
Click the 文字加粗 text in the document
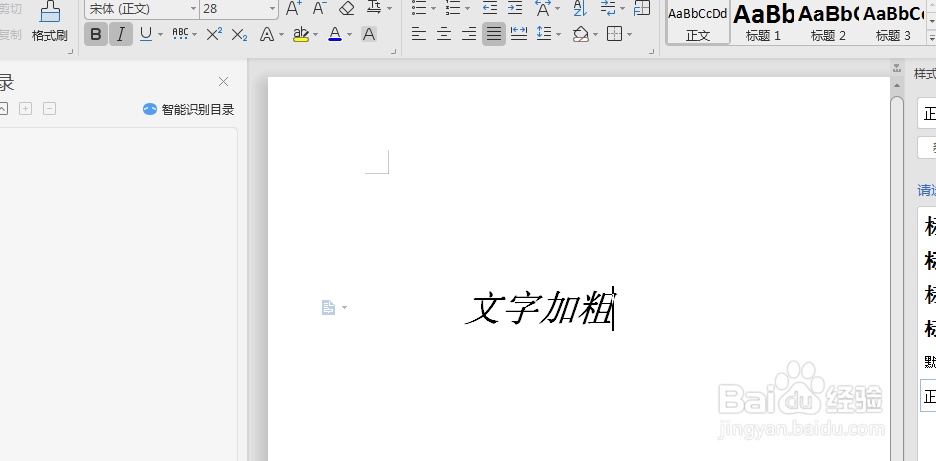[539, 307]
